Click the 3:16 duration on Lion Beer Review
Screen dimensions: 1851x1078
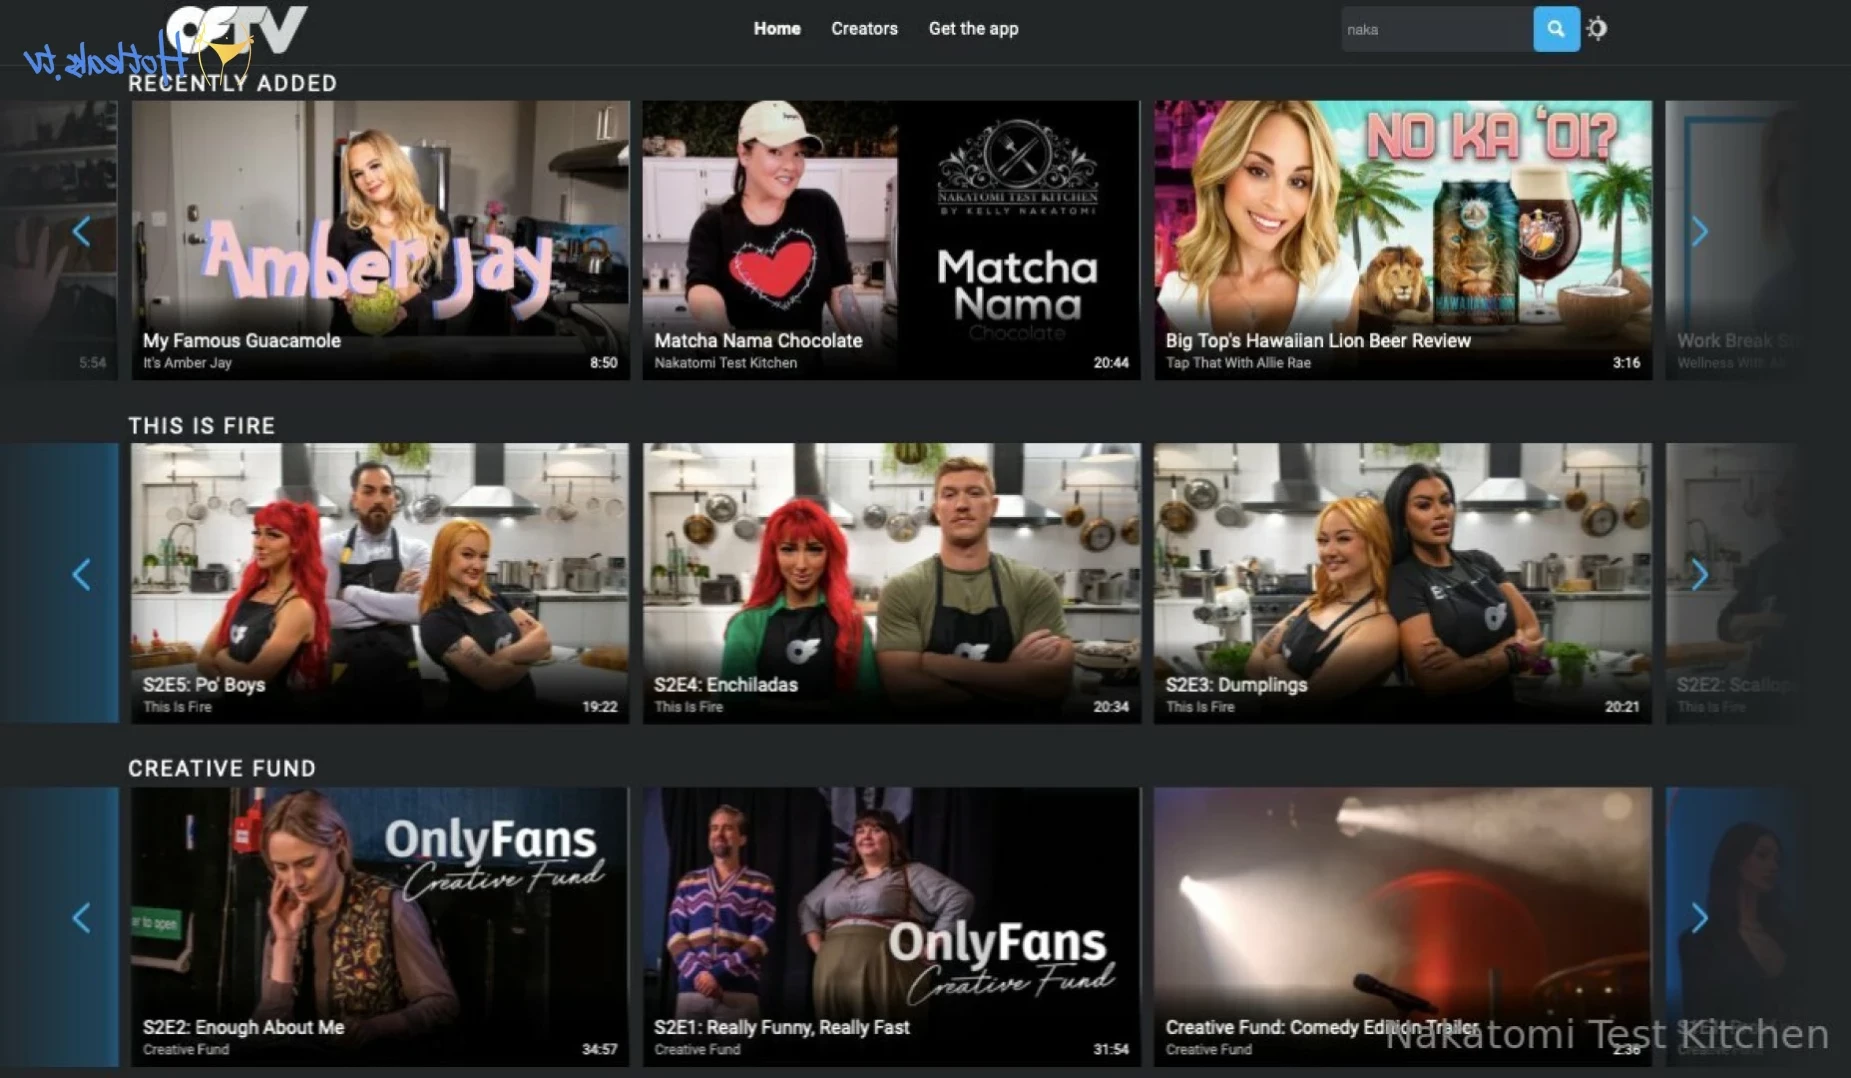point(1626,363)
